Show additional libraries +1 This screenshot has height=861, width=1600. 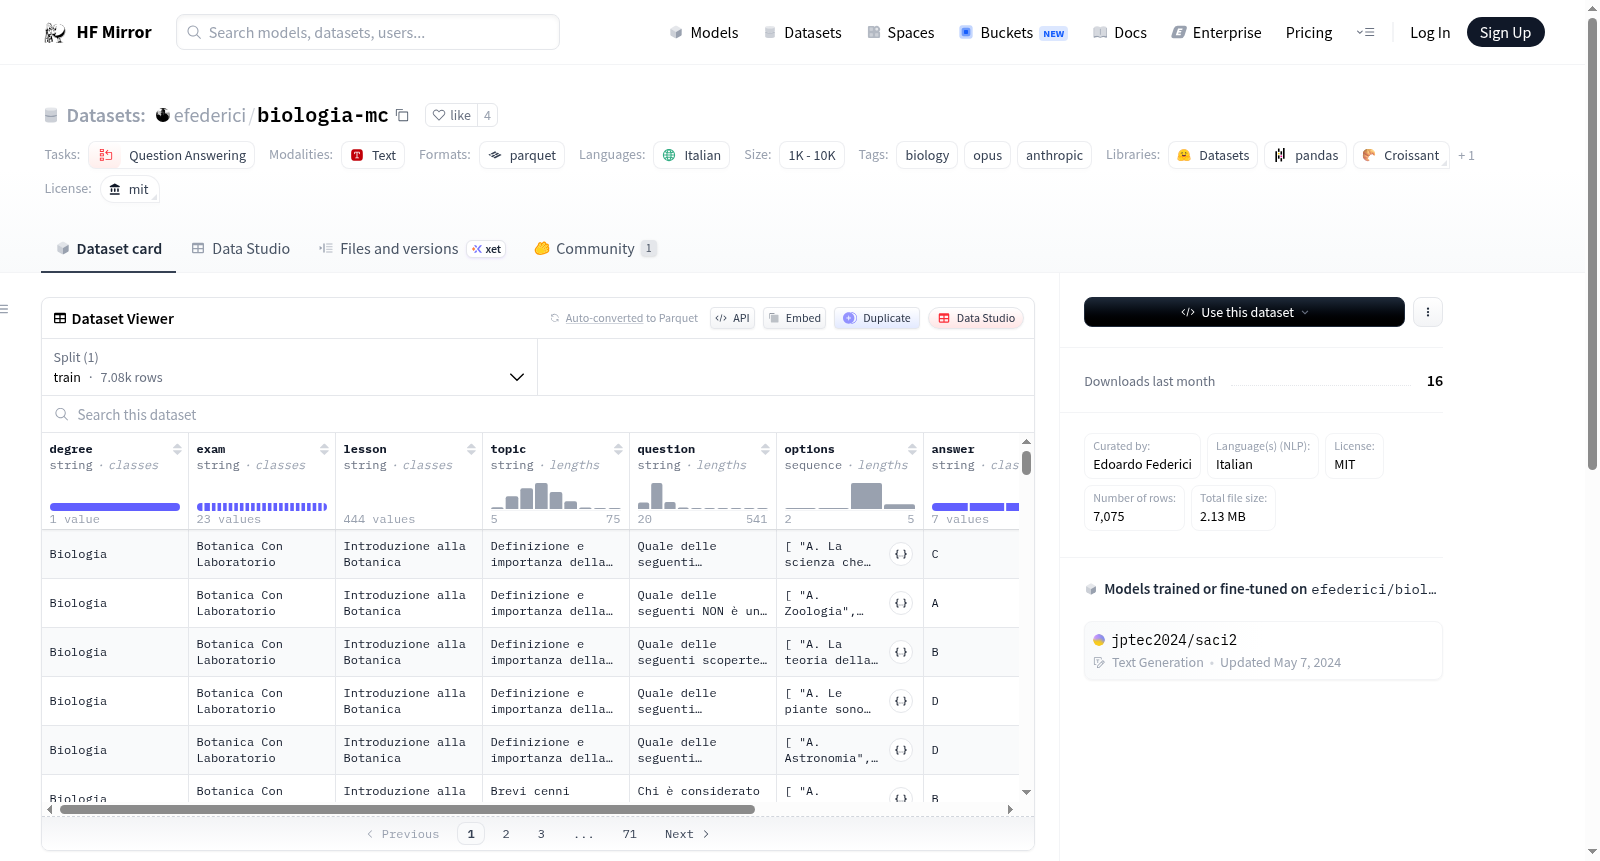1466,155
